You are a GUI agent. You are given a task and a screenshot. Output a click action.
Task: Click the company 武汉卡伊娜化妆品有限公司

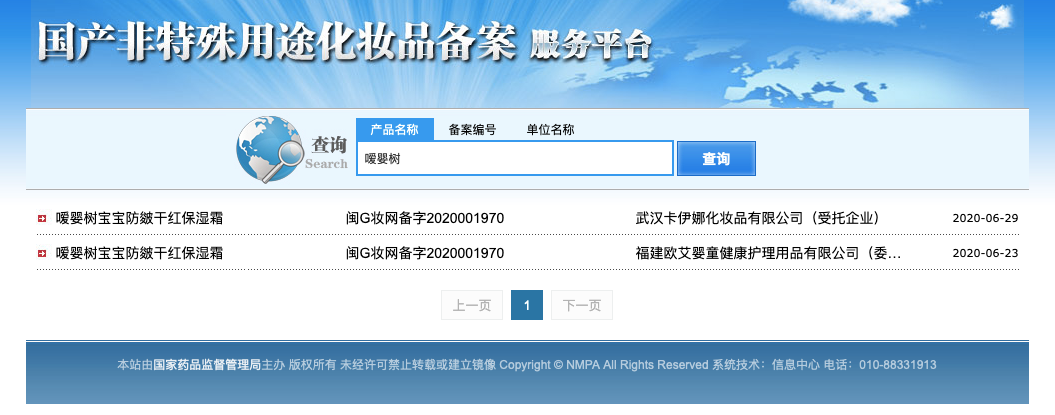point(757,218)
